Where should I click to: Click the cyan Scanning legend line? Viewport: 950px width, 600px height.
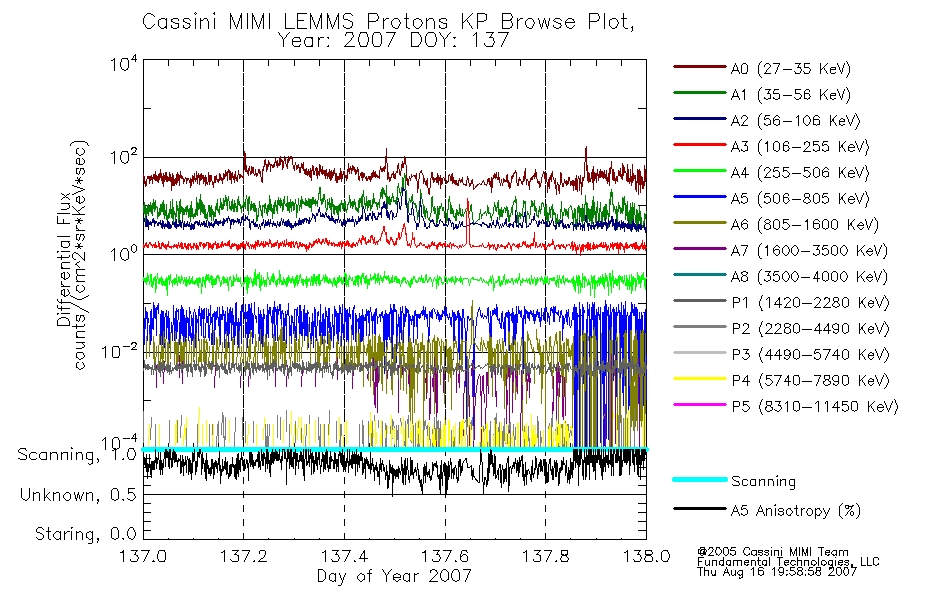pos(699,479)
